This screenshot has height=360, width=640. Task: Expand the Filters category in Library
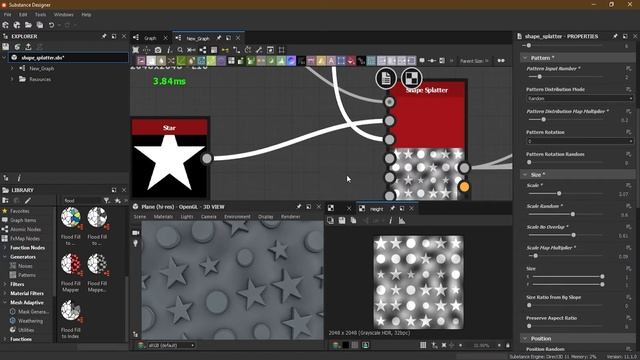[5, 284]
